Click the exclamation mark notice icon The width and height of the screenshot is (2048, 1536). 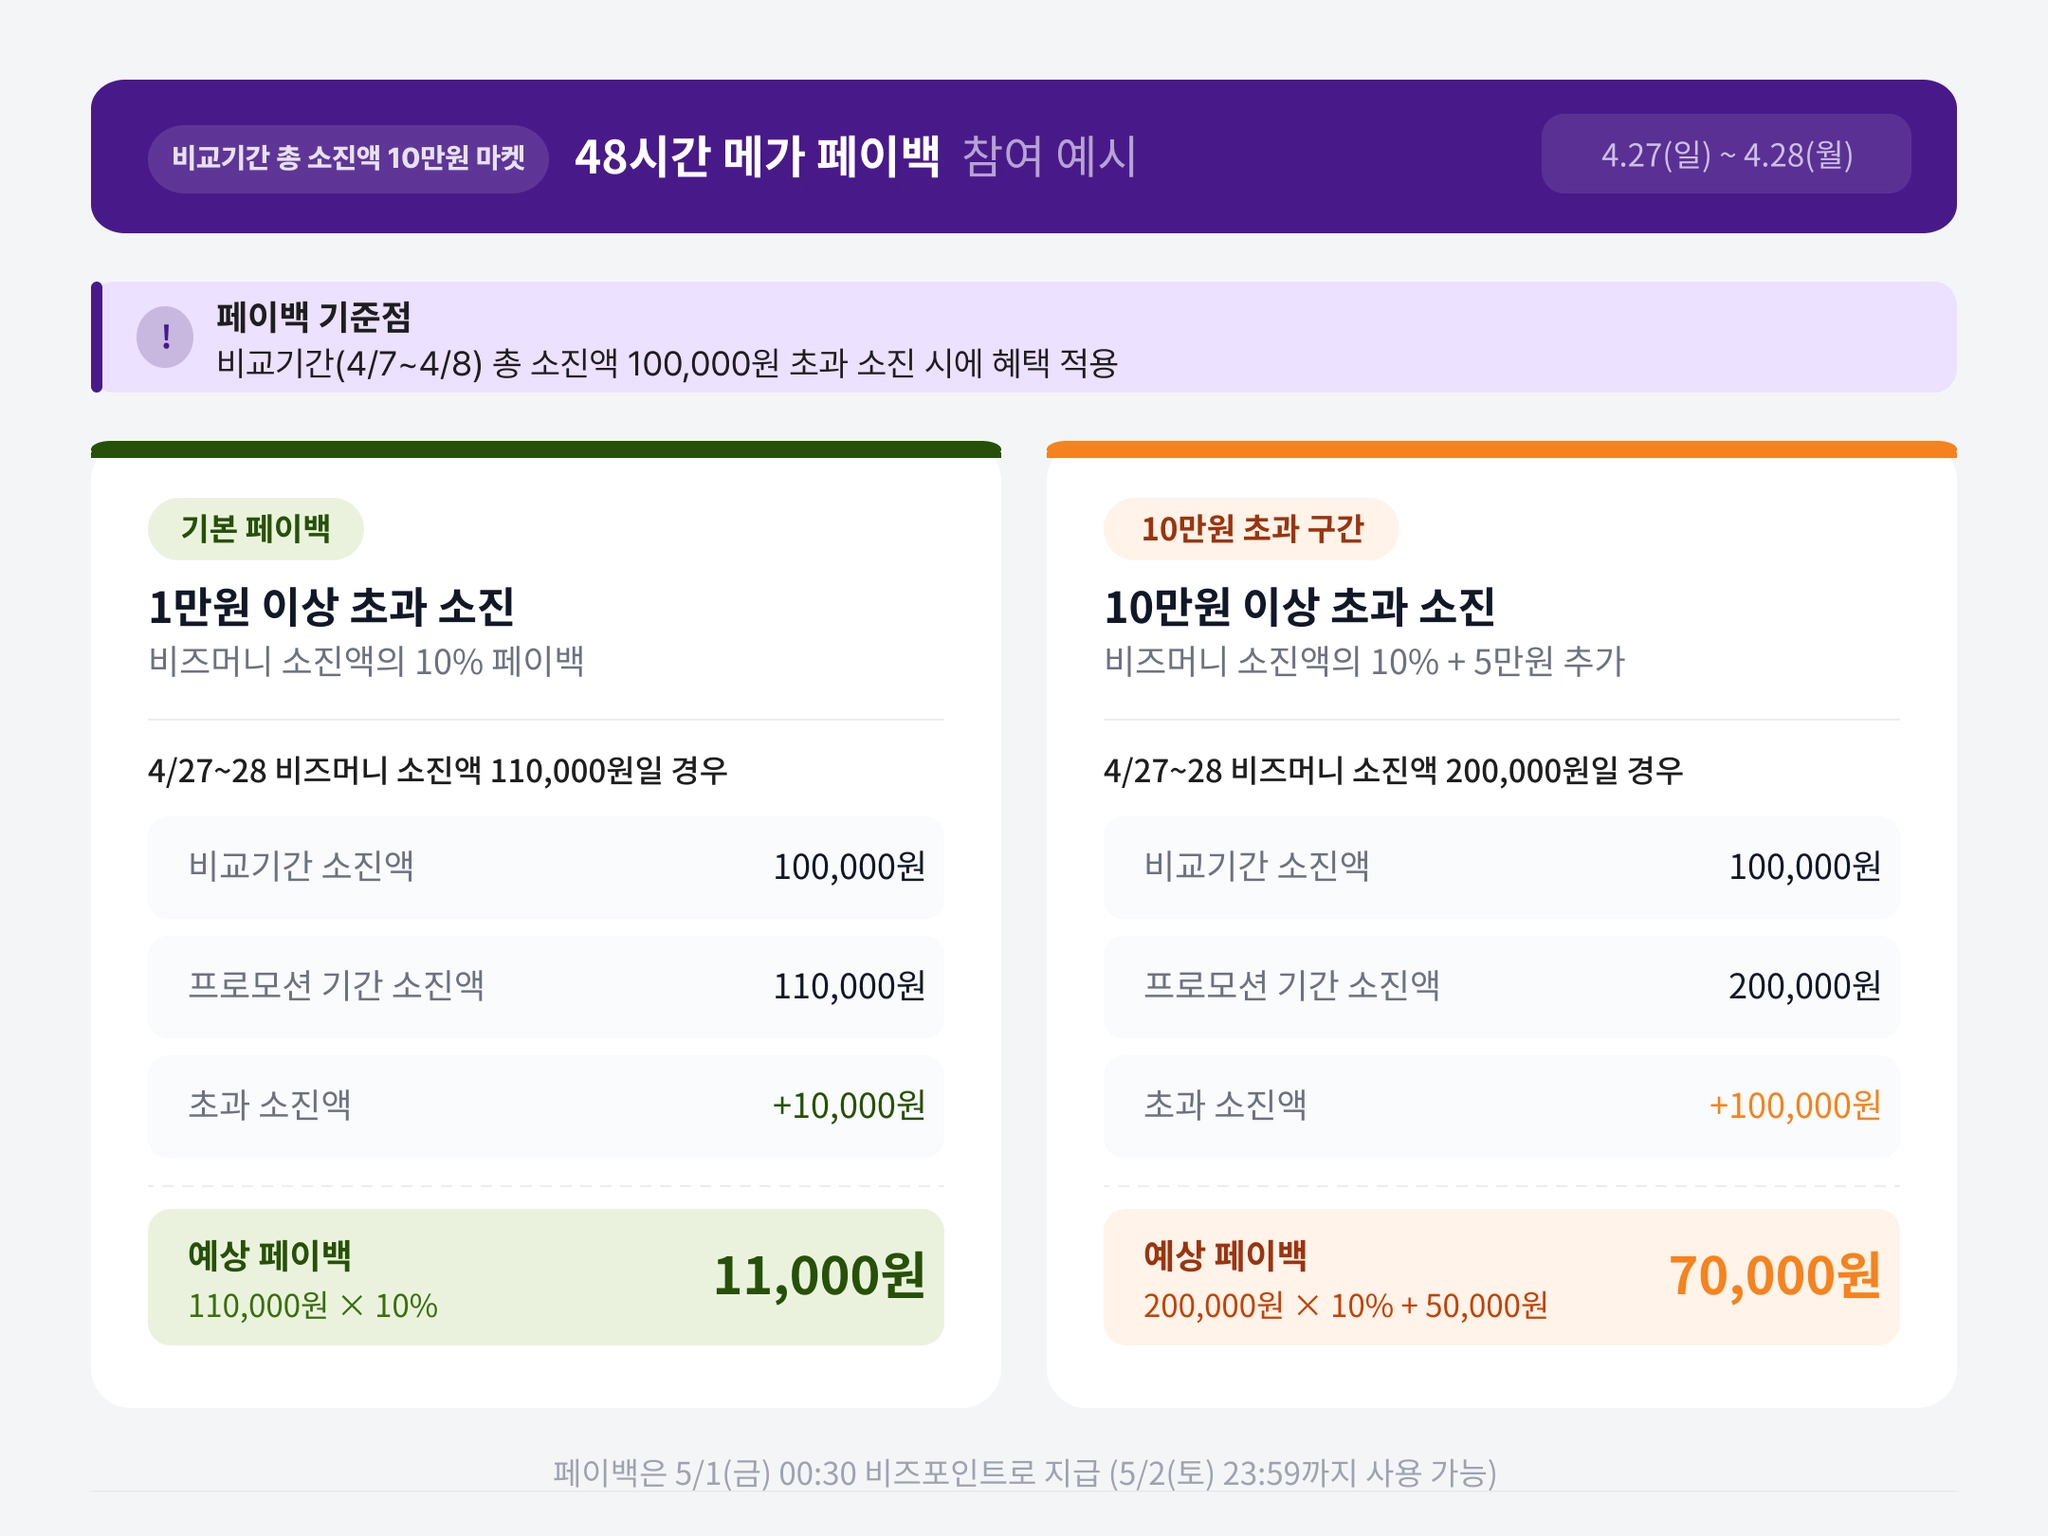[x=165, y=337]
